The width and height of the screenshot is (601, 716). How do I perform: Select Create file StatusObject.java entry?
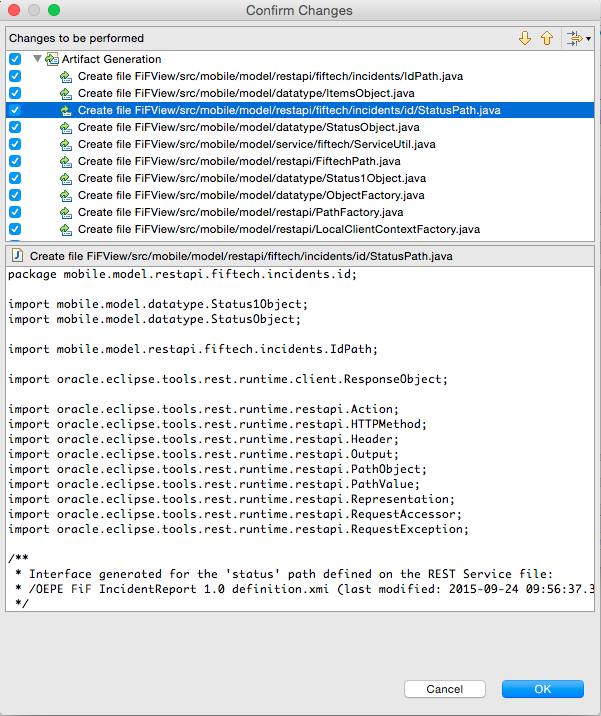pyautogui.click(x=248, y=127)
